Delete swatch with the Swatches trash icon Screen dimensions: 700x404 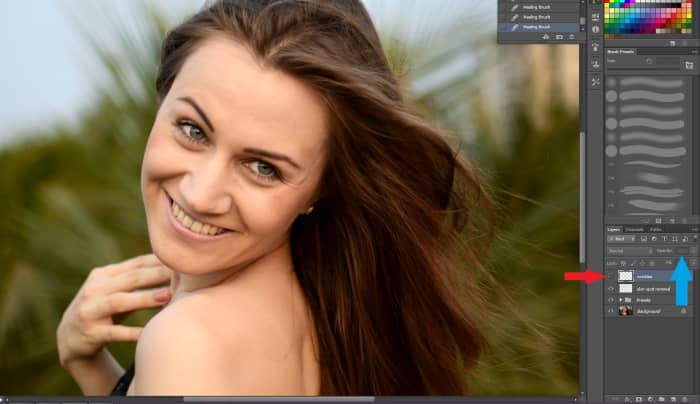[684, 43]
